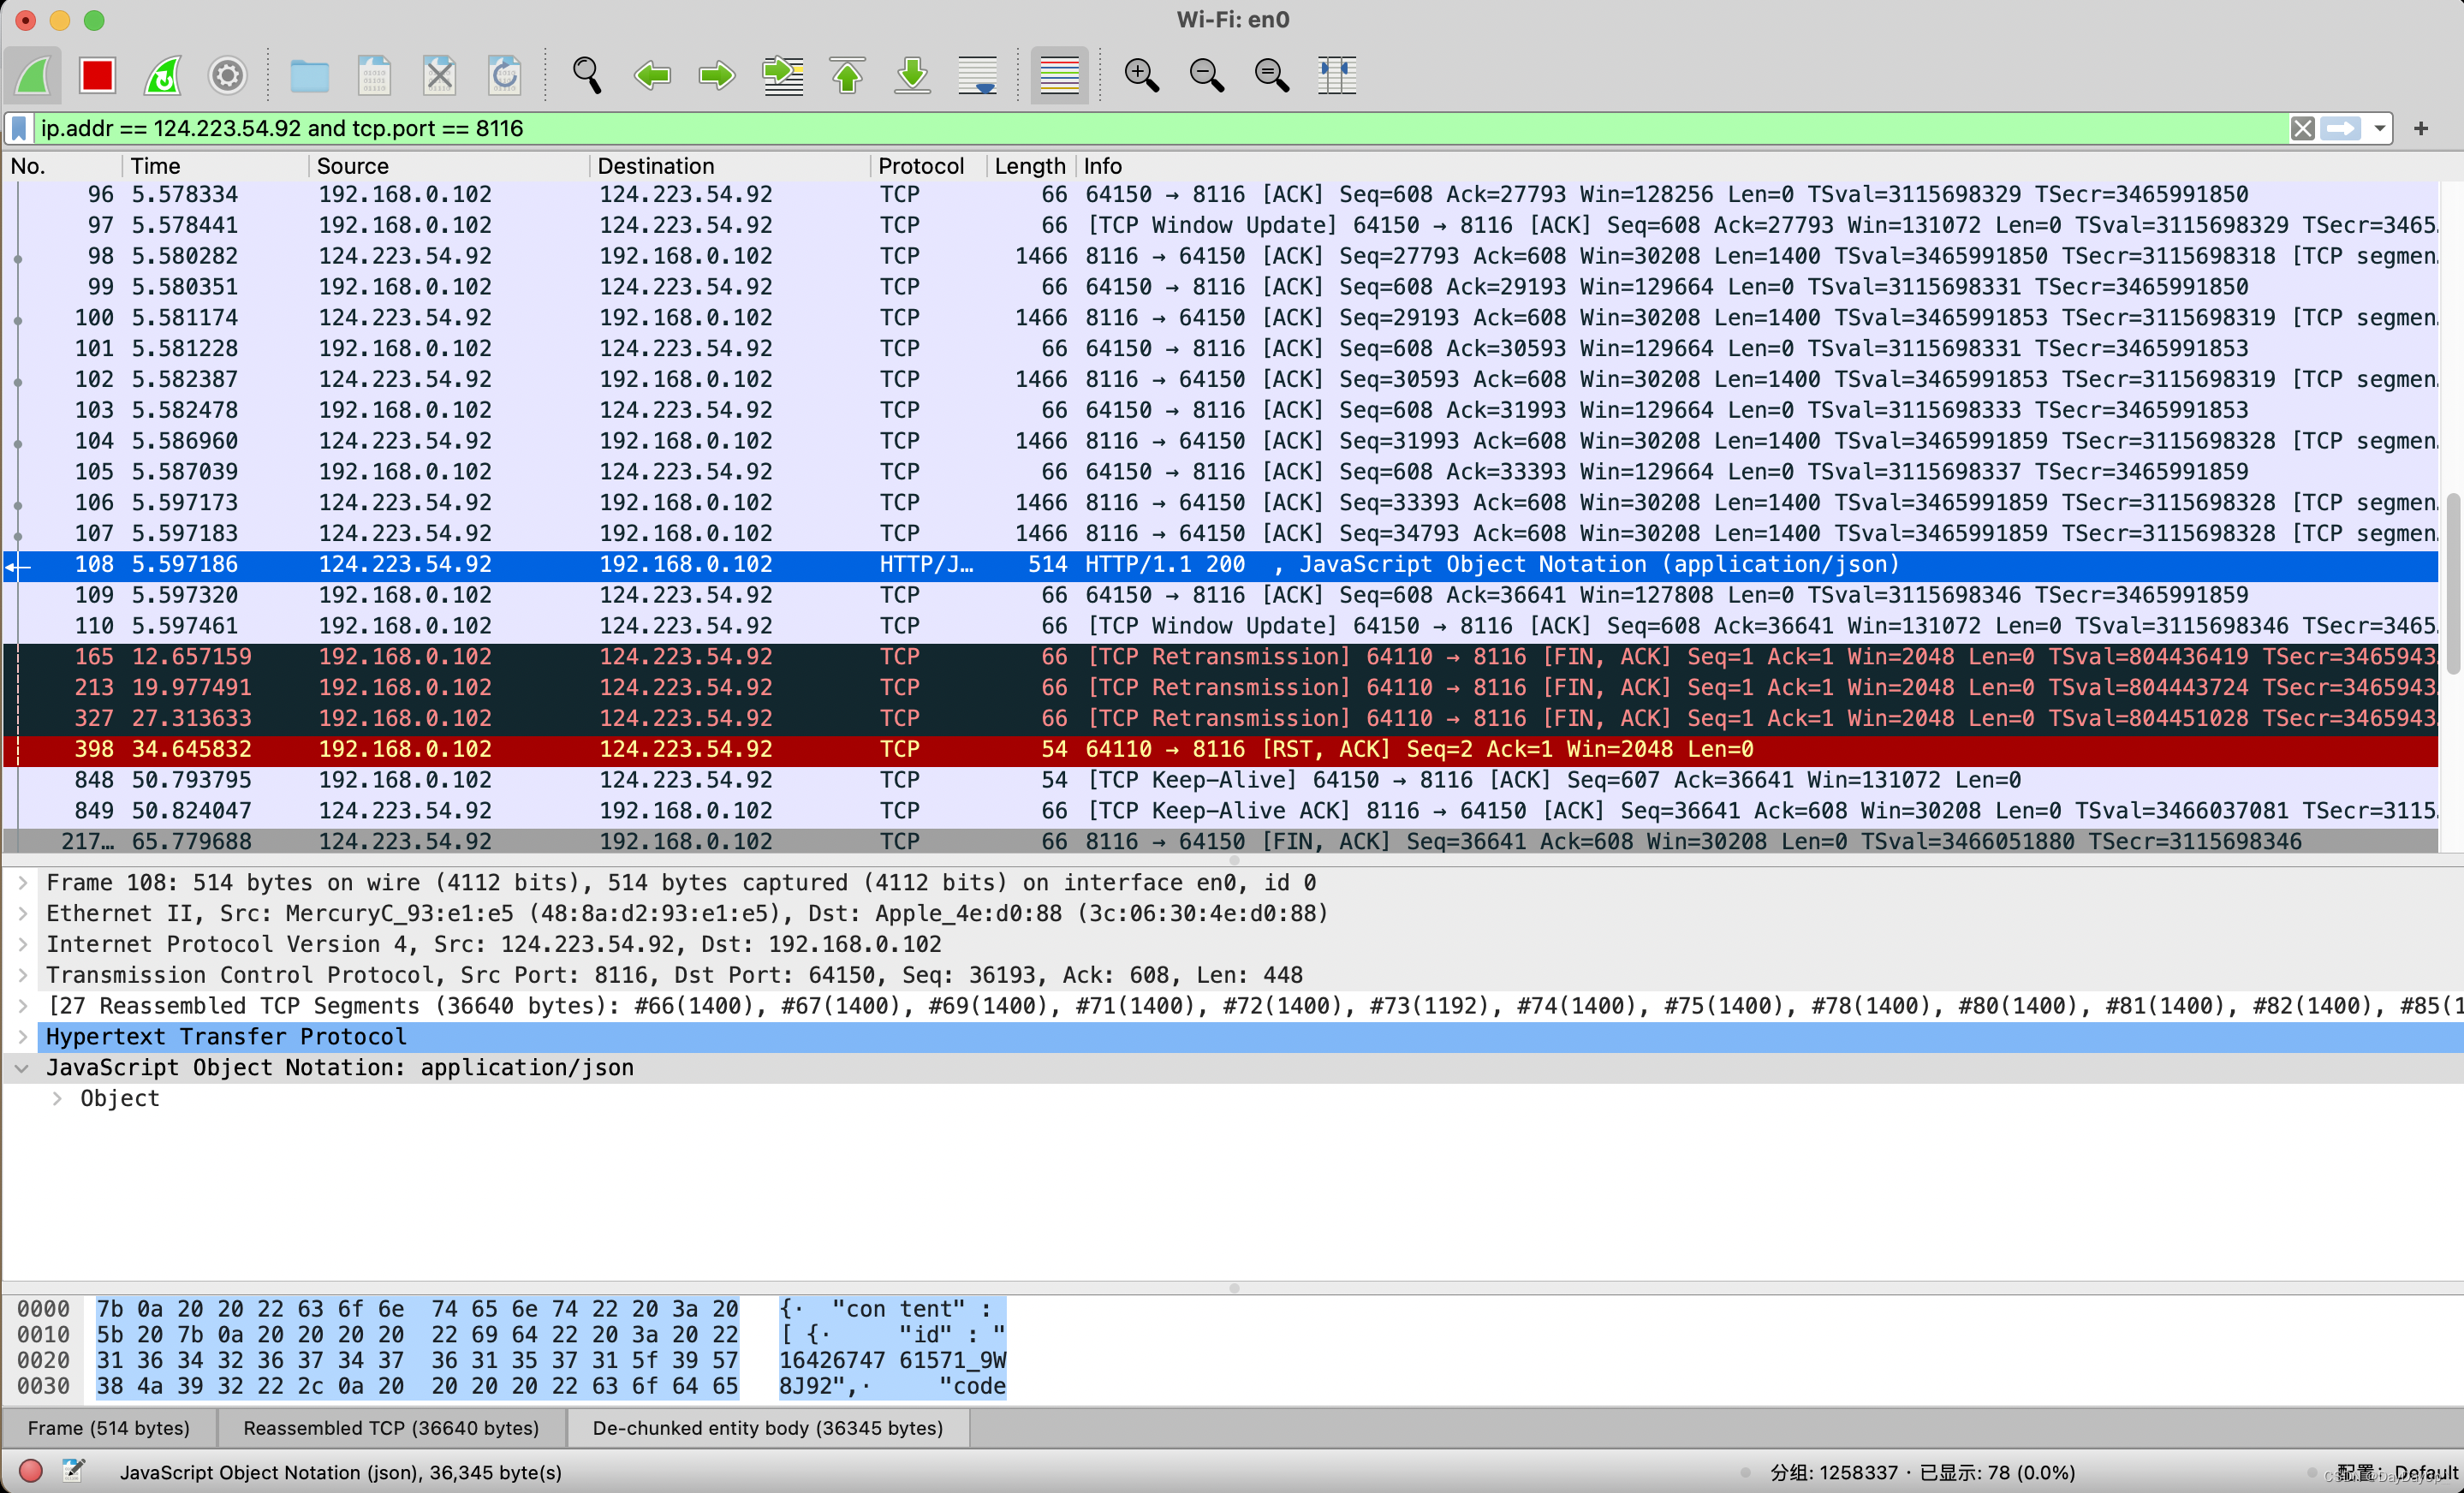
Task: Toggle auto-scroll during live capture
Action: click(x=977, y=75)
